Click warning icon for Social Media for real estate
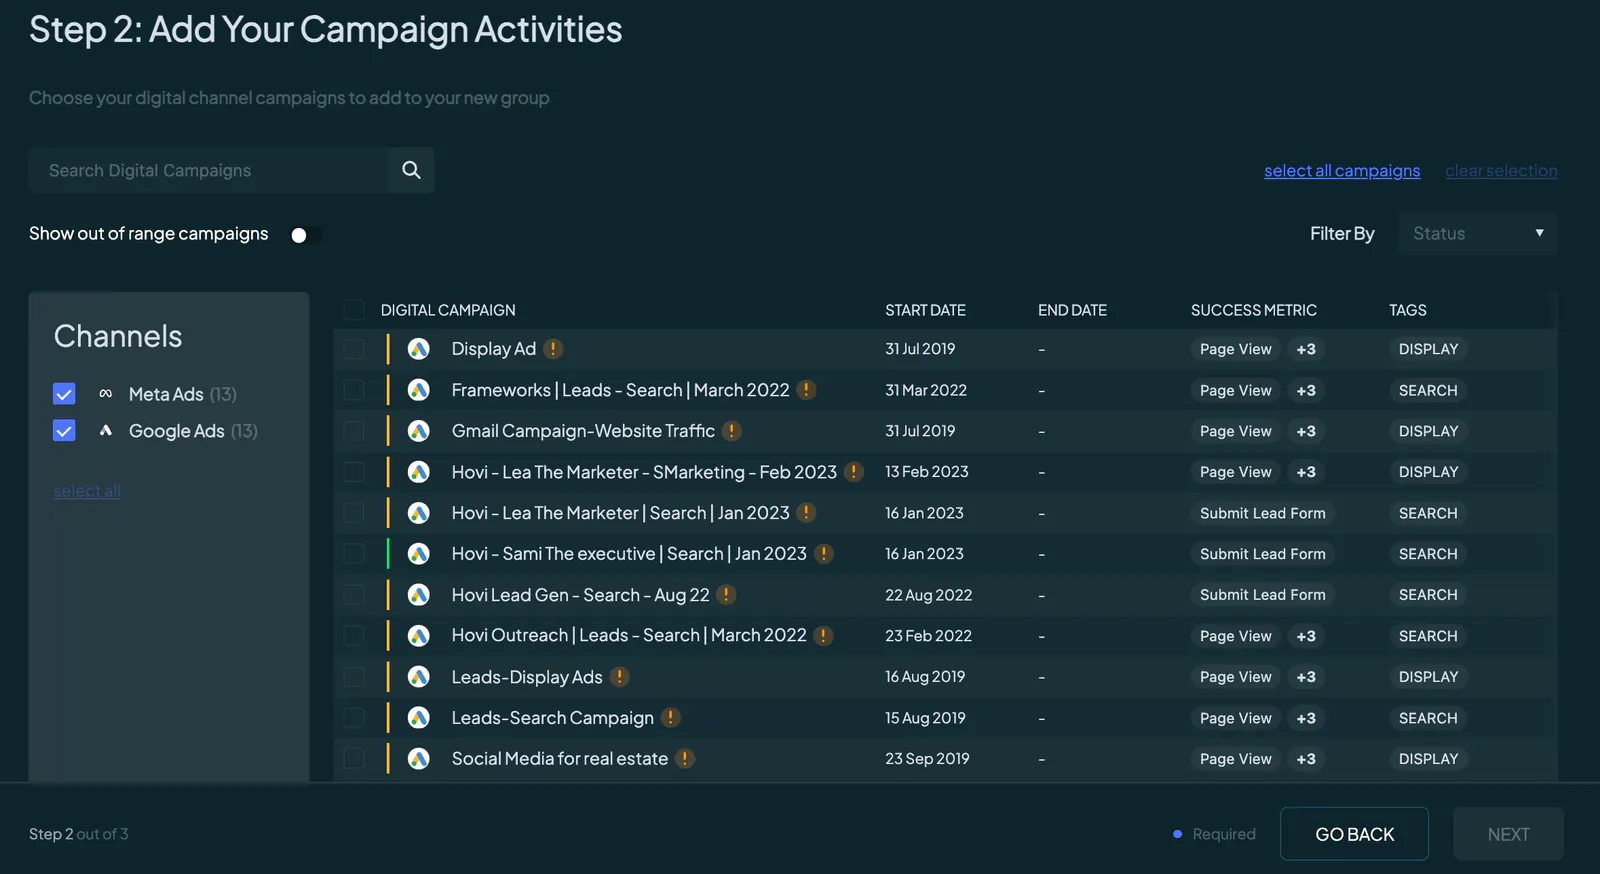The width and height of the screenshot is (1600, 874). click(x=685, y=759)
